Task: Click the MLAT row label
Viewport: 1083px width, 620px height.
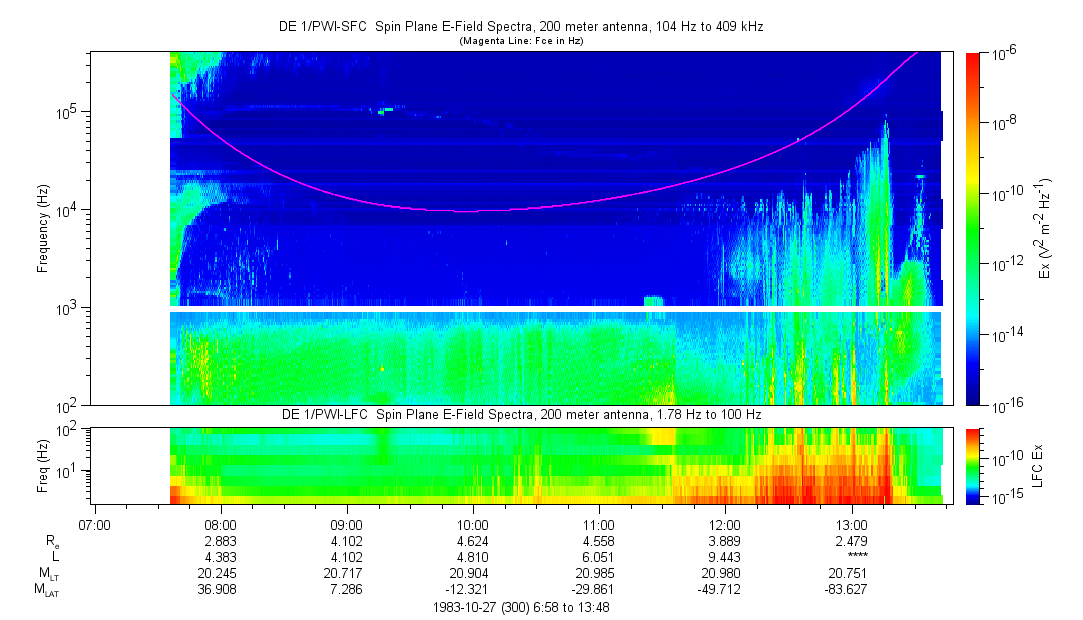Action: click(47, 589)
